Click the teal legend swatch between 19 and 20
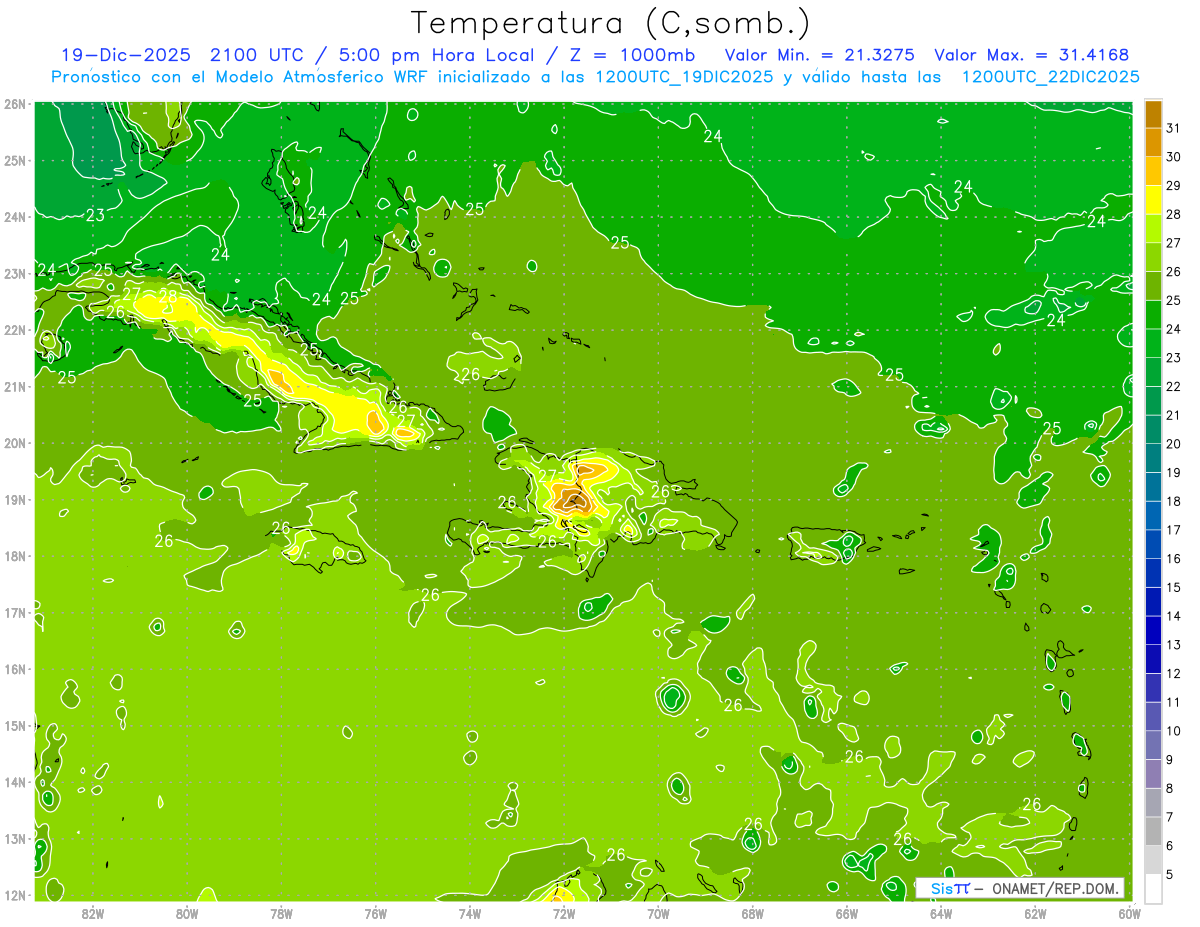1200x927 pixels. (1153, 458)
